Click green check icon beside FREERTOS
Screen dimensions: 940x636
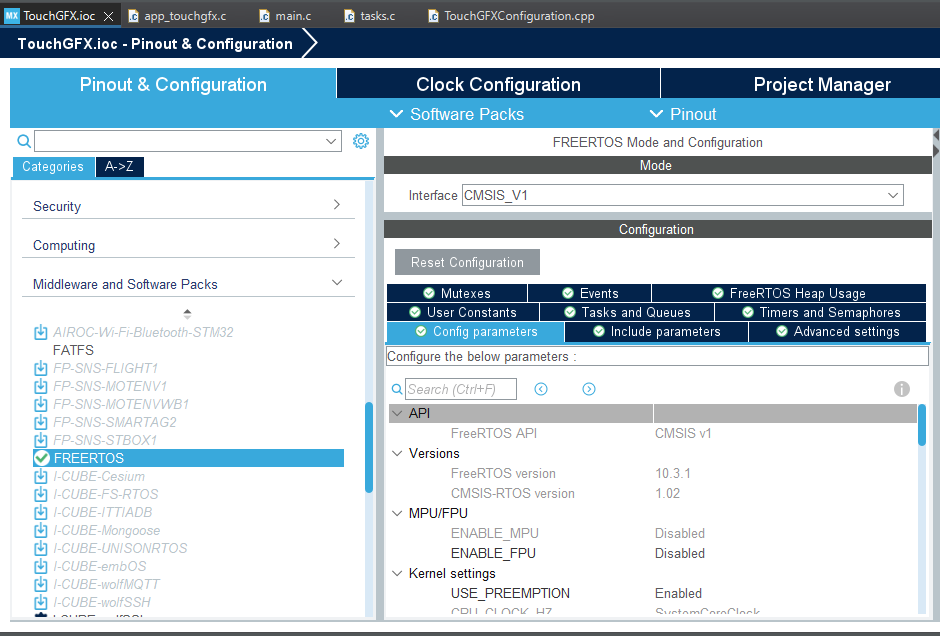[41, 458]
